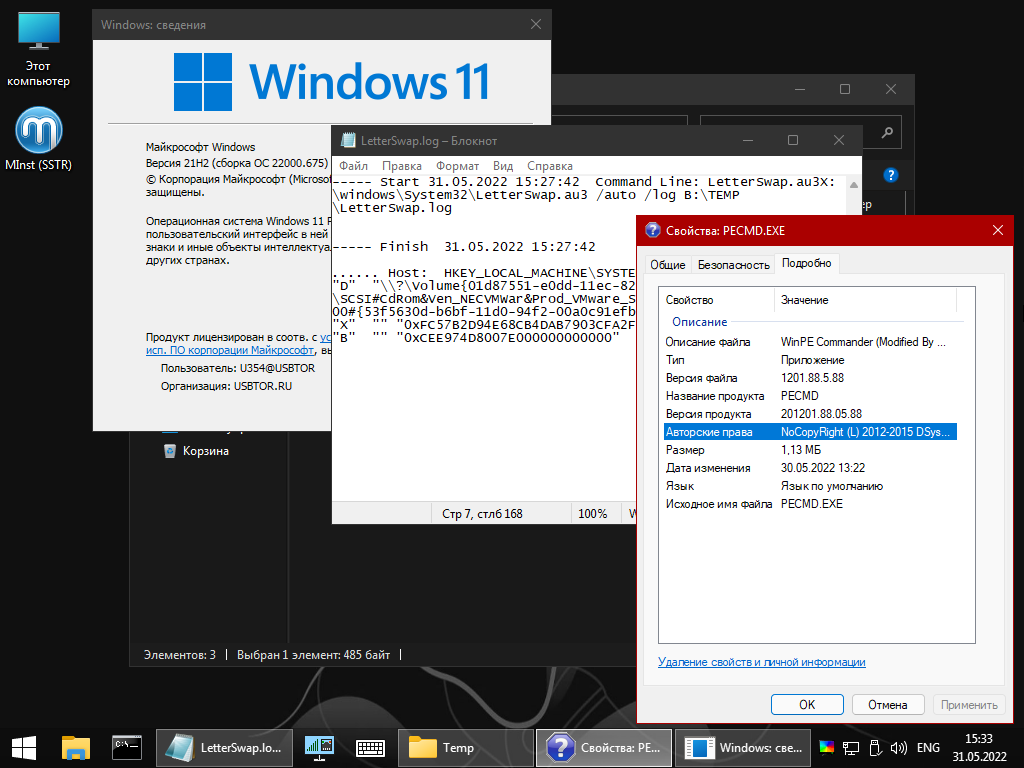This screenshot has height=768, width=1024.
Task: Click the Notepad scrollbar up arrow
Action: pos(854,185)
